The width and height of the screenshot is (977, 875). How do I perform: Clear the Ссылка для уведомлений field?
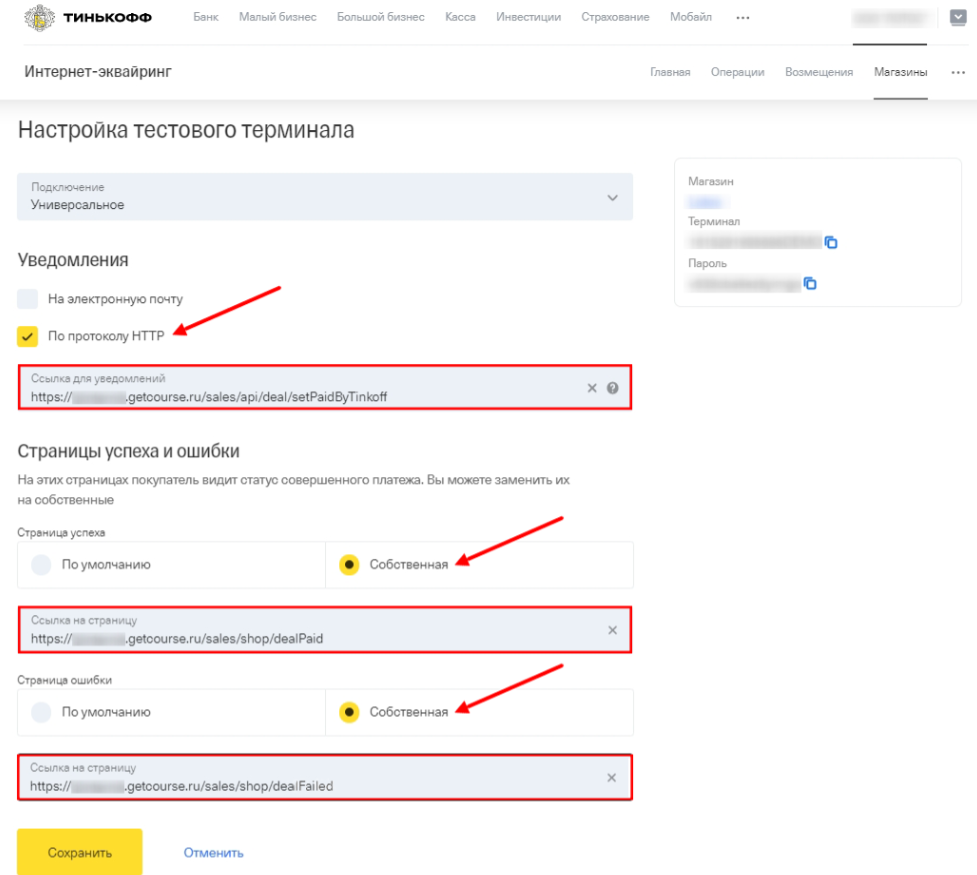(x=592, y=388)
